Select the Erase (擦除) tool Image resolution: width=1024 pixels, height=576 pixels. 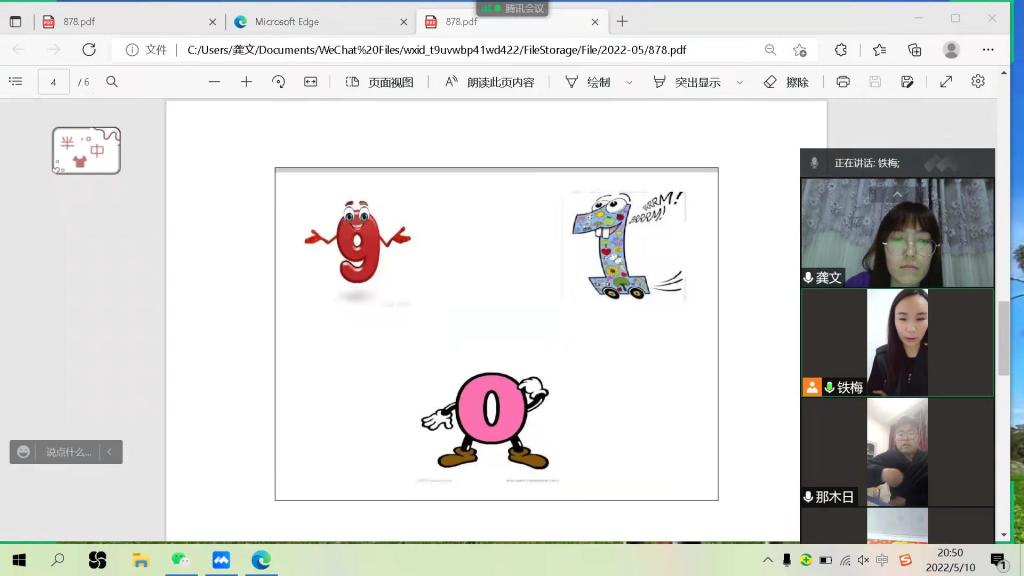pos(786,82)
